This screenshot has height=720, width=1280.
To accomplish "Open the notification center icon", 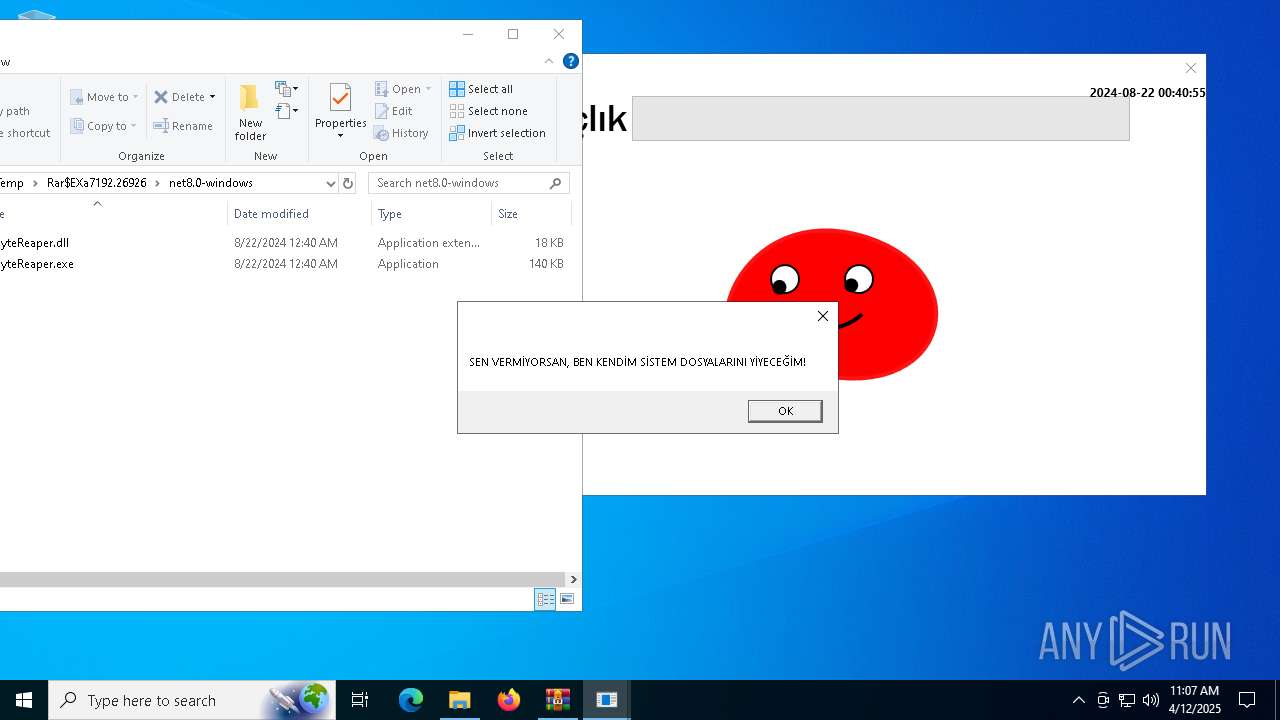I will [1247, 700].
